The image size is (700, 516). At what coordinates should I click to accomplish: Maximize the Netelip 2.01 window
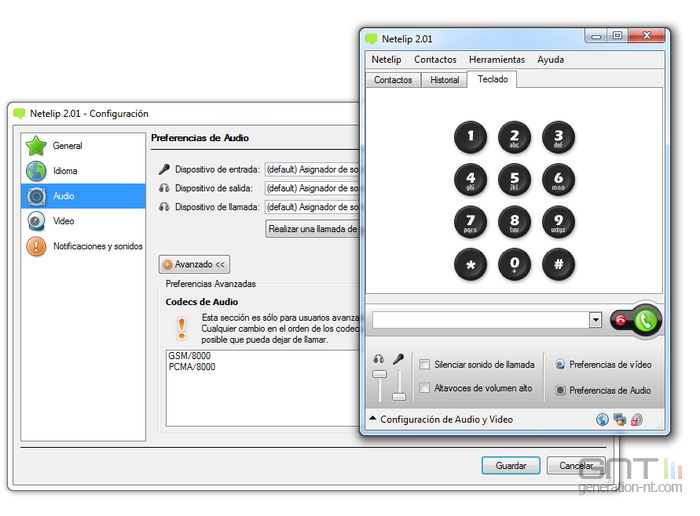617,36
